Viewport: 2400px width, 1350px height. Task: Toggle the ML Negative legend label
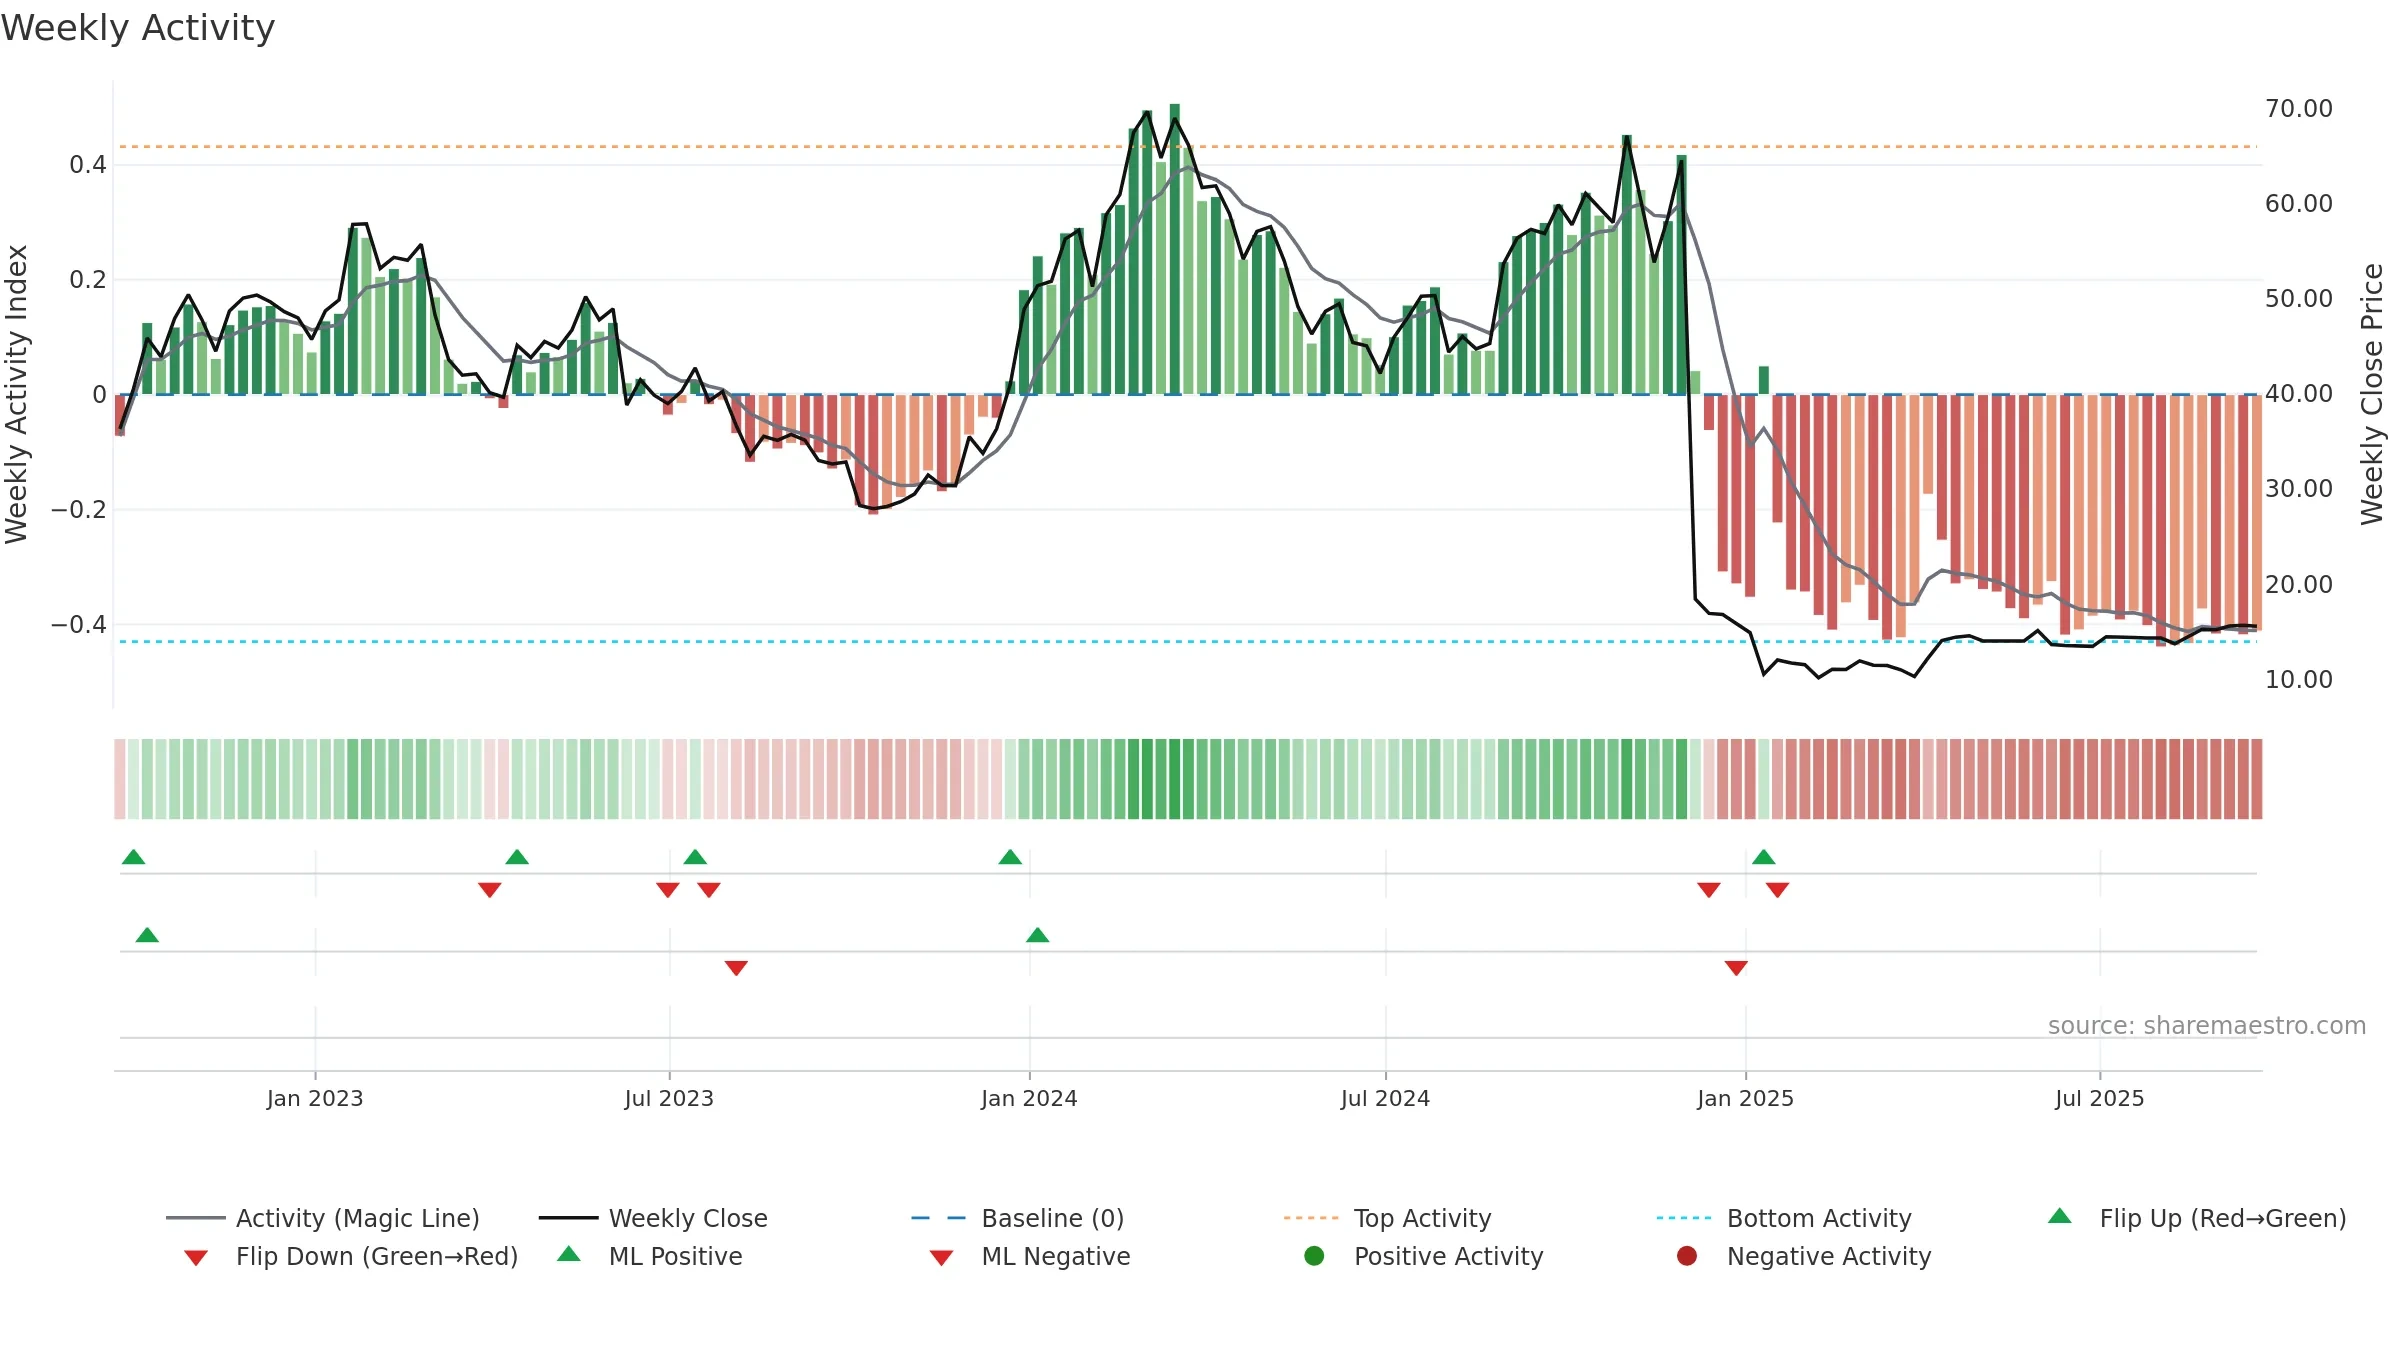click(x=1056, y=1256)
